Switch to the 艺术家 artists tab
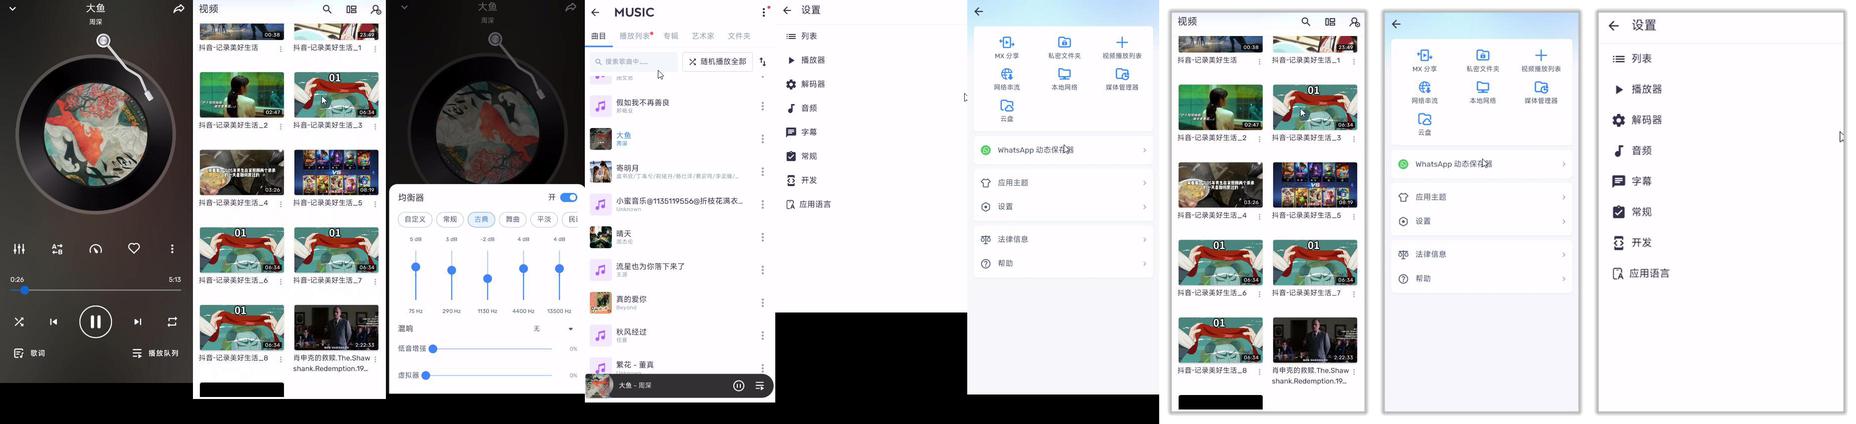This screenshot has height=424, width=1856. [x=703, y=36]
